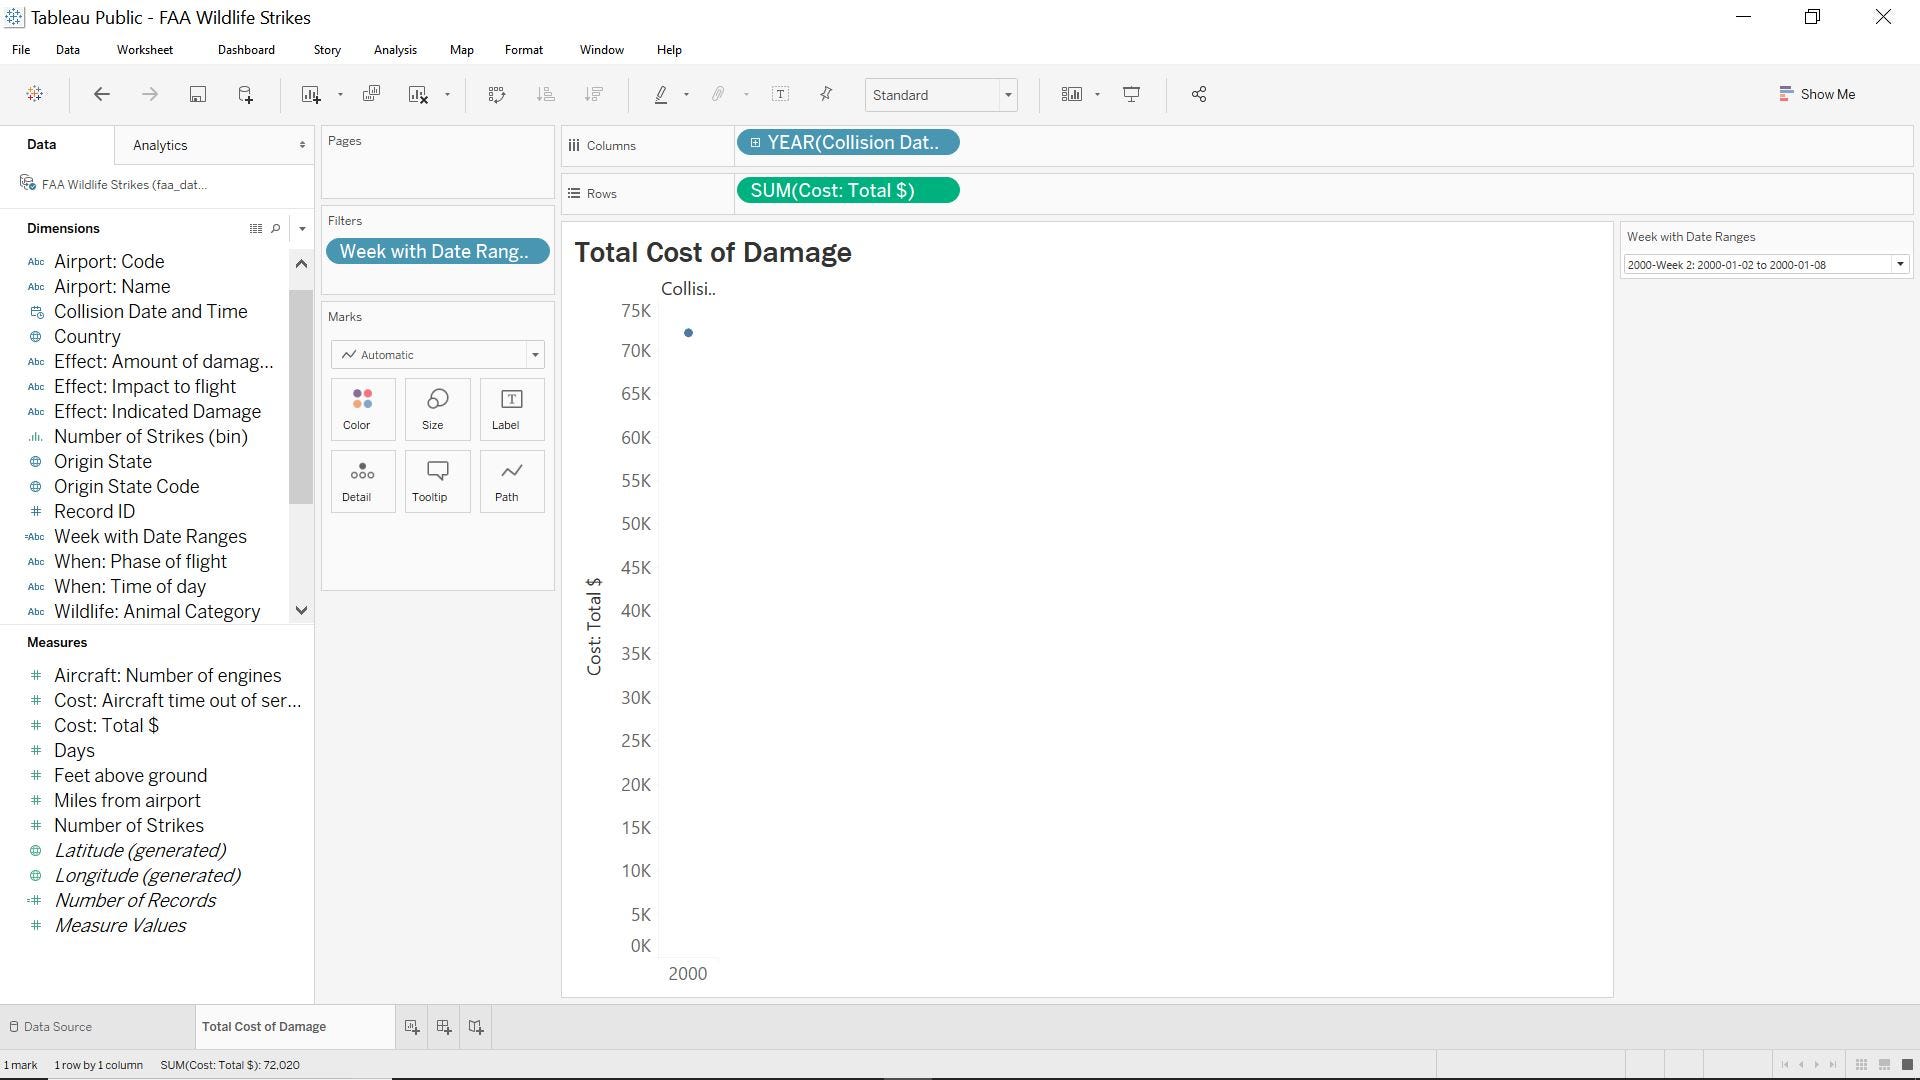Click the Undo back arrow
The width and height of the screenshot is (1920, 1080).
coord(101,94)
